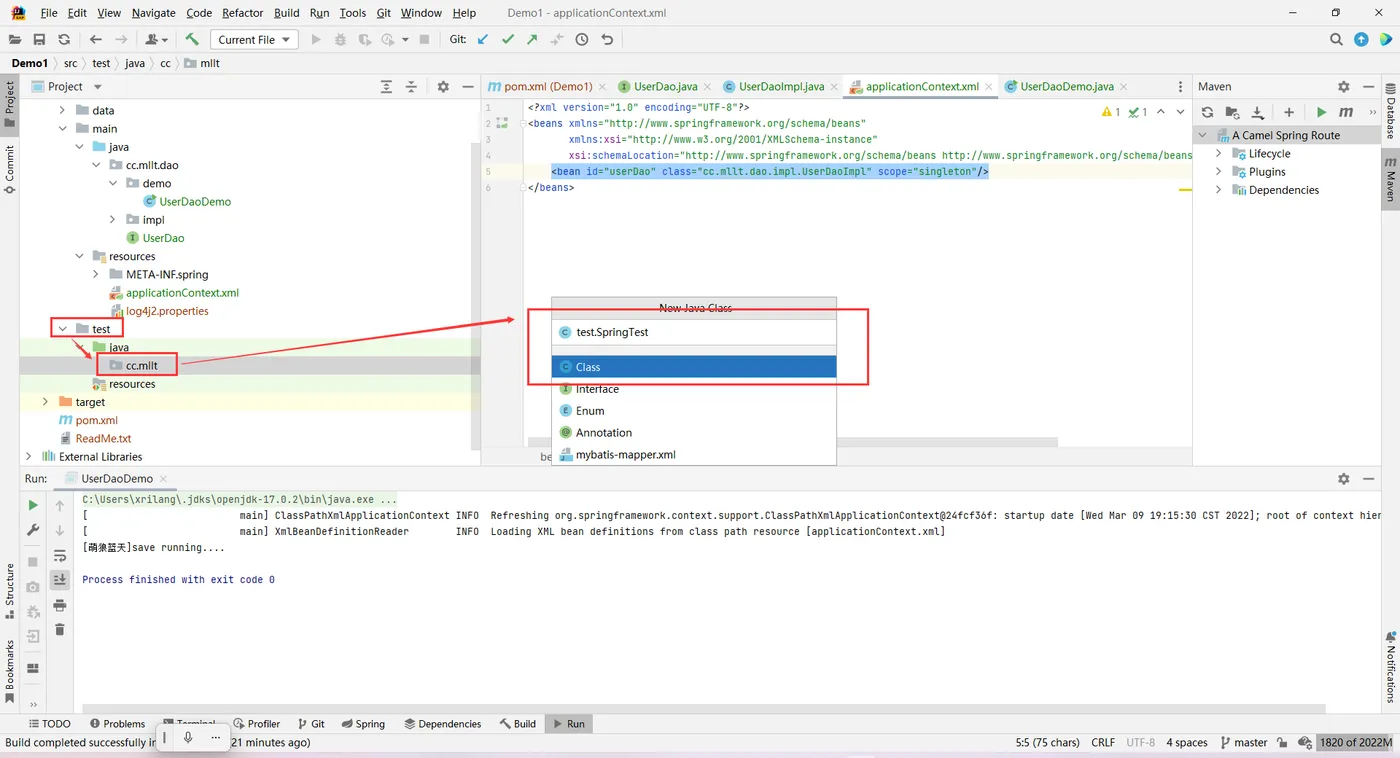This screenshot has height=758, width=1400.
Task: Click the Git push green arrow
Action: point(532,39)
